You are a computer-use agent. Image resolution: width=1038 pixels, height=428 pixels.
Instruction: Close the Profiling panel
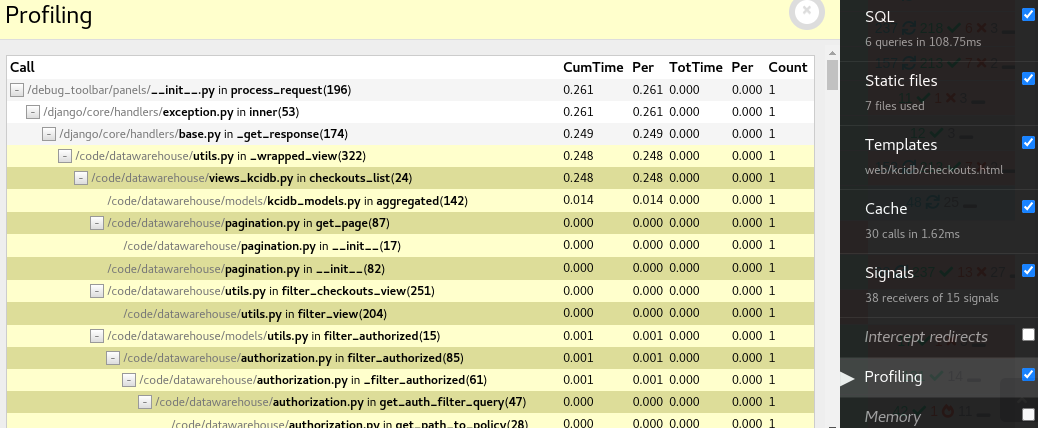click(x=806, y=12)
